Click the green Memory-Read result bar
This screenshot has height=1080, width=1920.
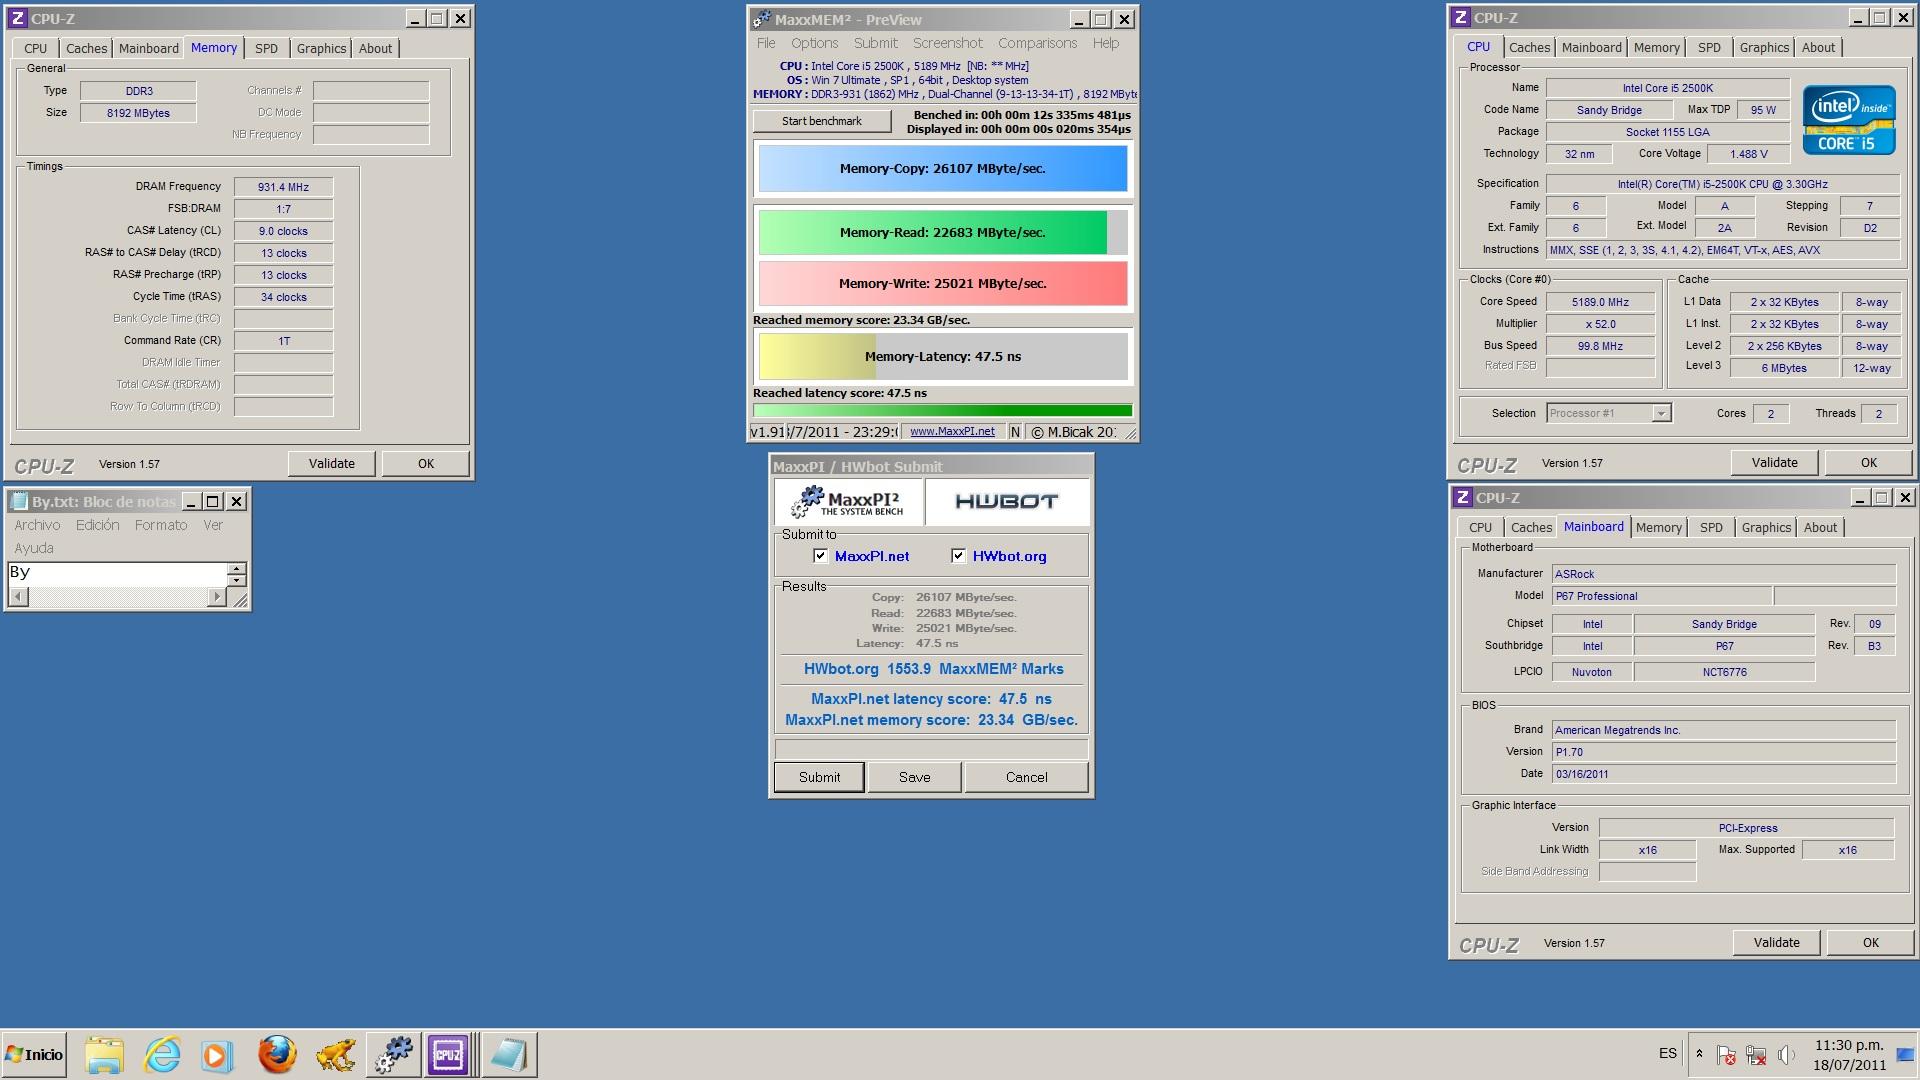[943, 232]
